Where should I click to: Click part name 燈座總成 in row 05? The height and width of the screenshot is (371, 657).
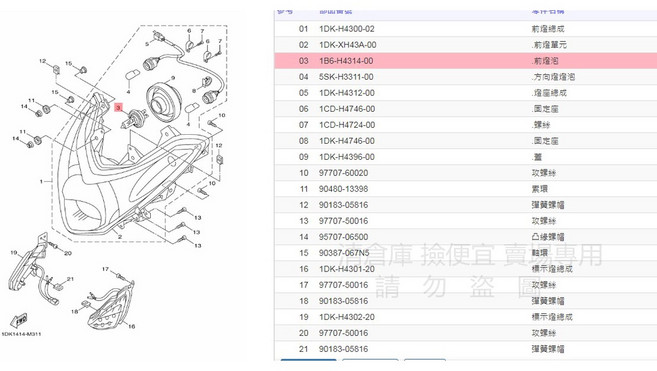[550, 93]
